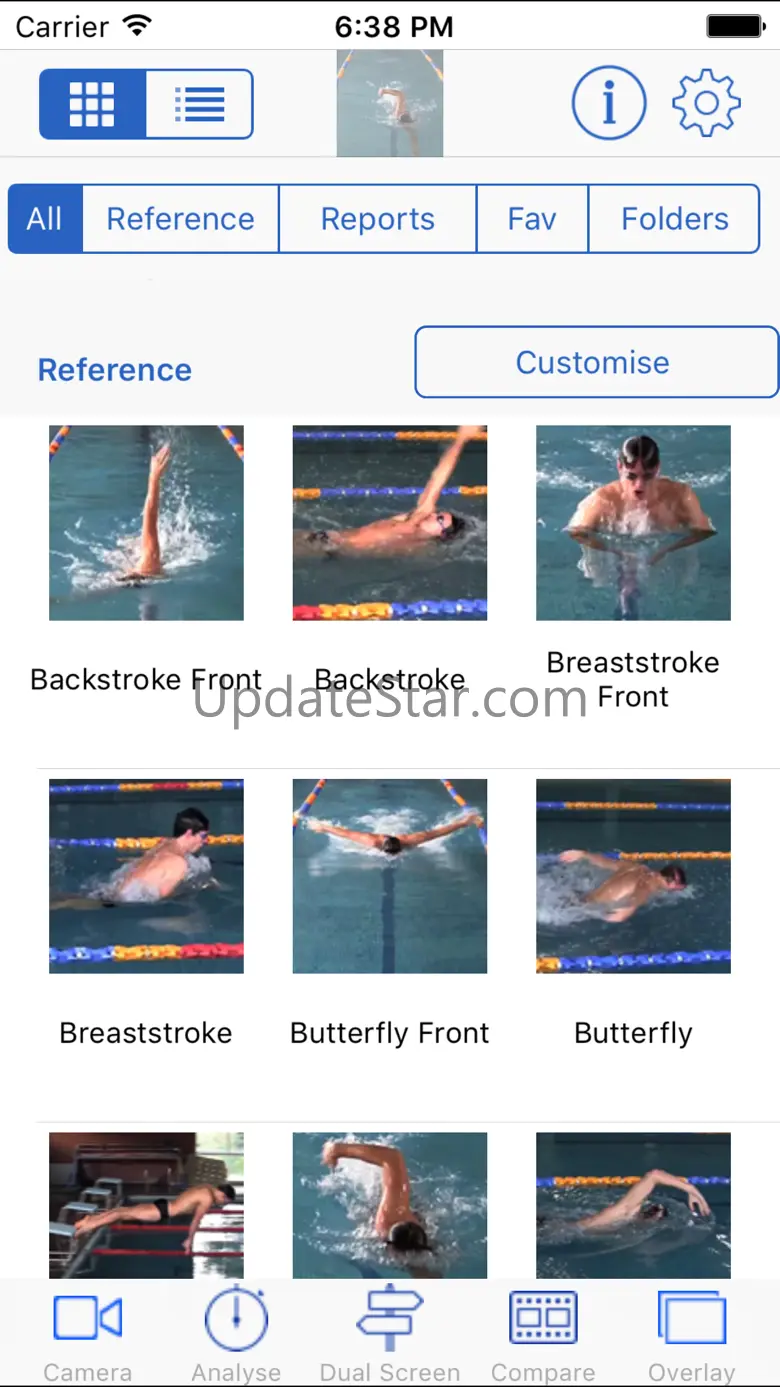
Task: Show the Fav tab
Action: pyautogui.click(x=532, y=219)
